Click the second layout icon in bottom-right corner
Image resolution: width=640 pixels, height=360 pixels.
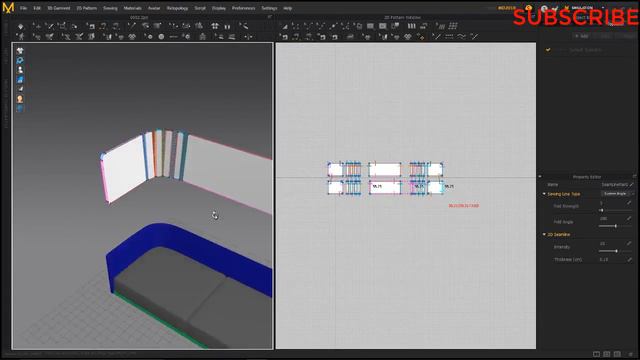[607, 354]
